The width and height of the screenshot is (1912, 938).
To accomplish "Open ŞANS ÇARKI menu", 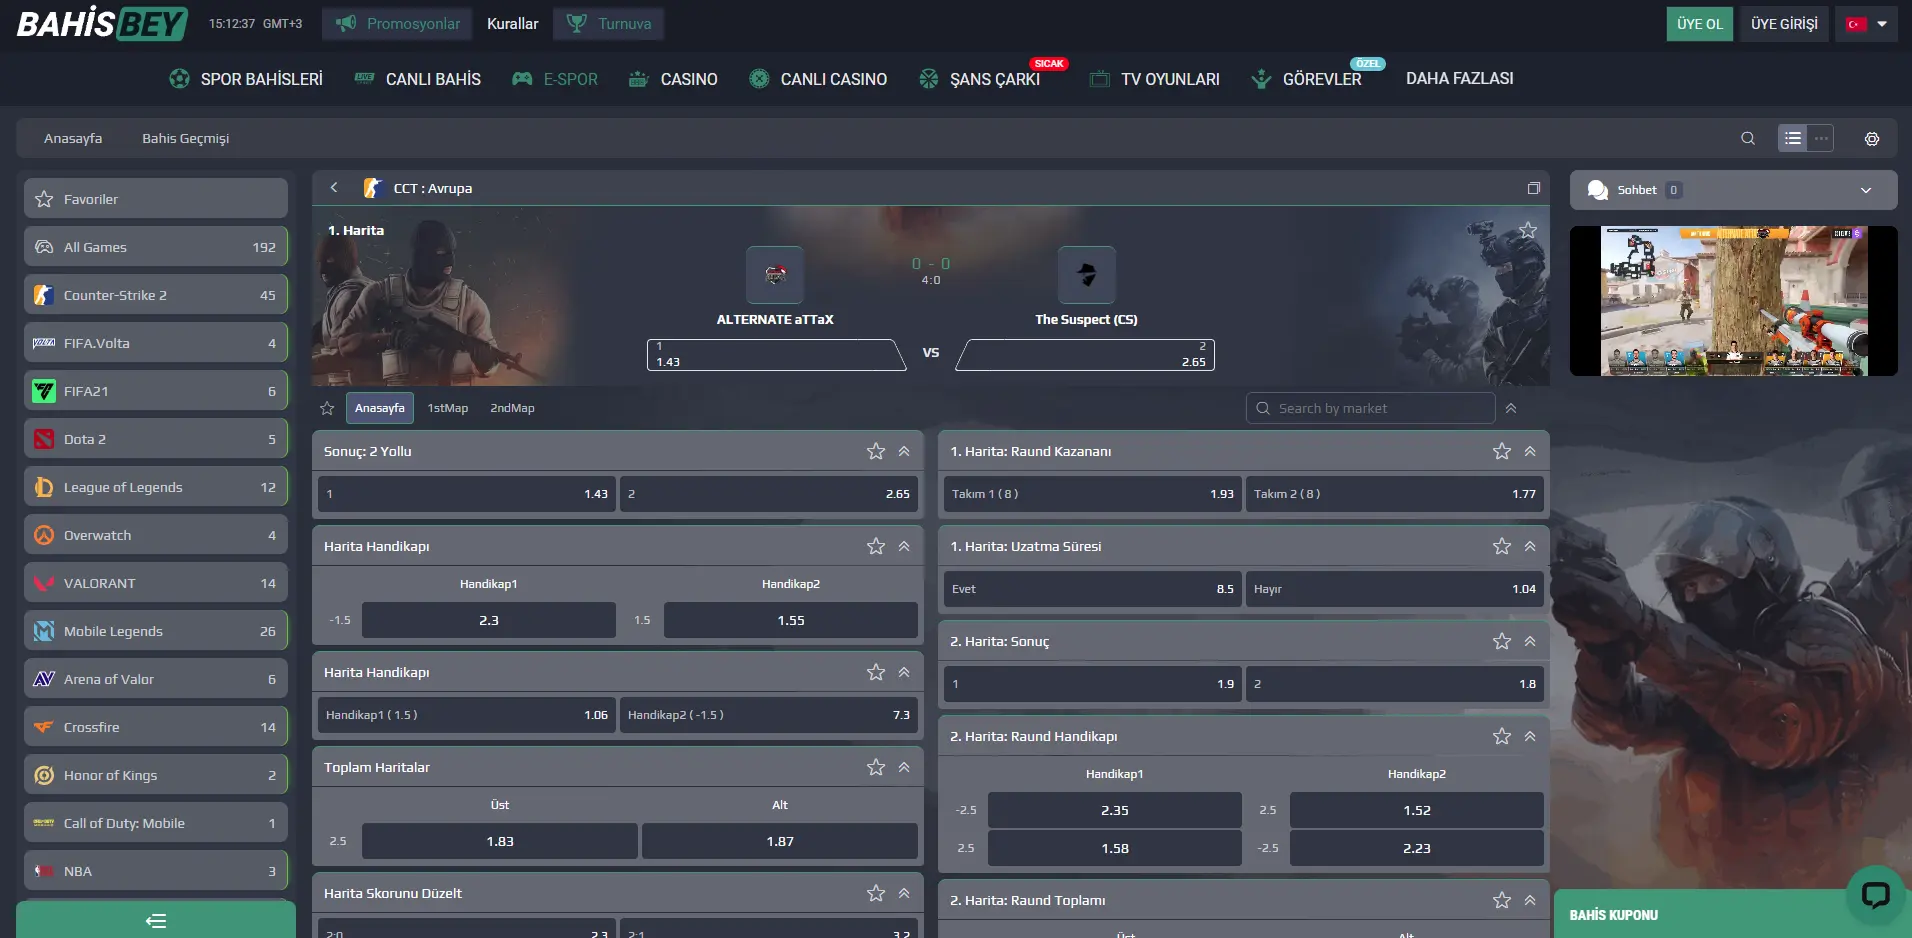I will coord(980,79).
